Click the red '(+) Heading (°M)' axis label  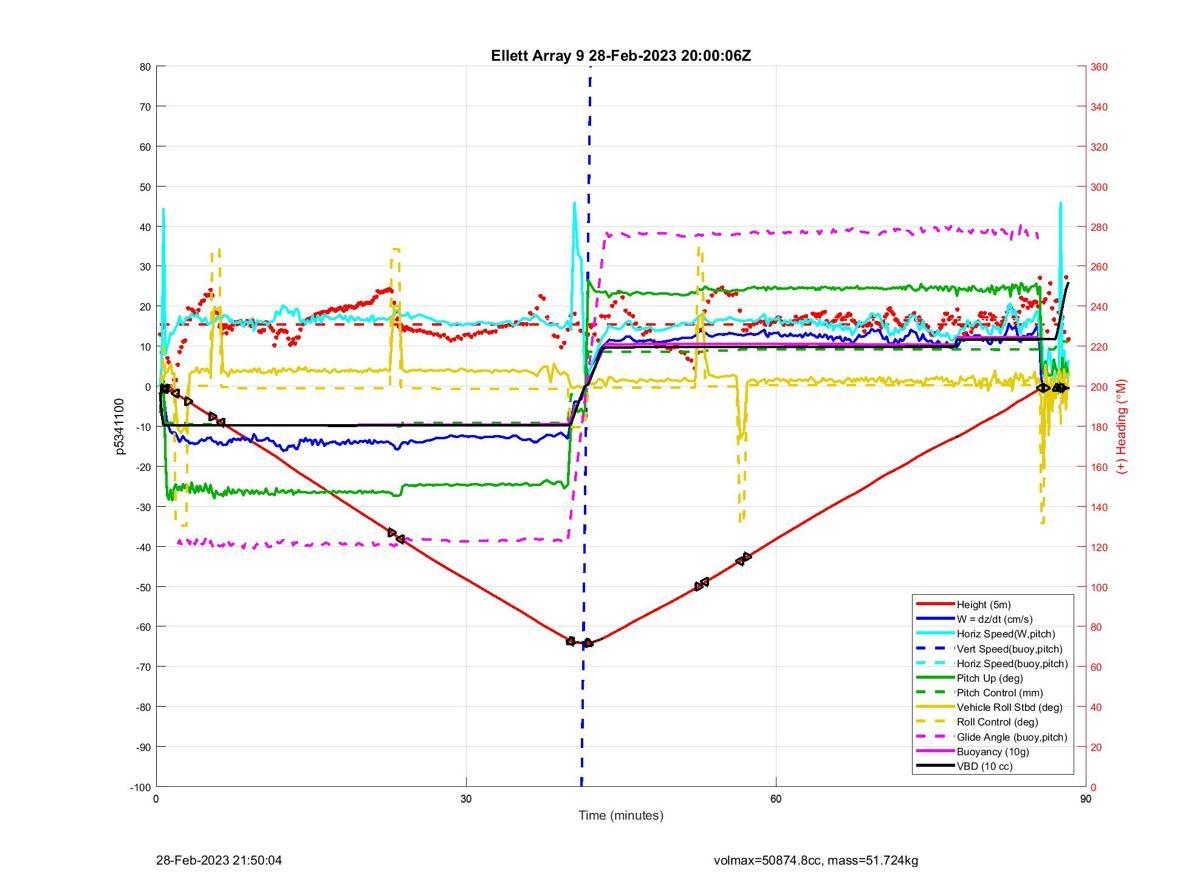pyautogui.click(x=1122, y=426)
